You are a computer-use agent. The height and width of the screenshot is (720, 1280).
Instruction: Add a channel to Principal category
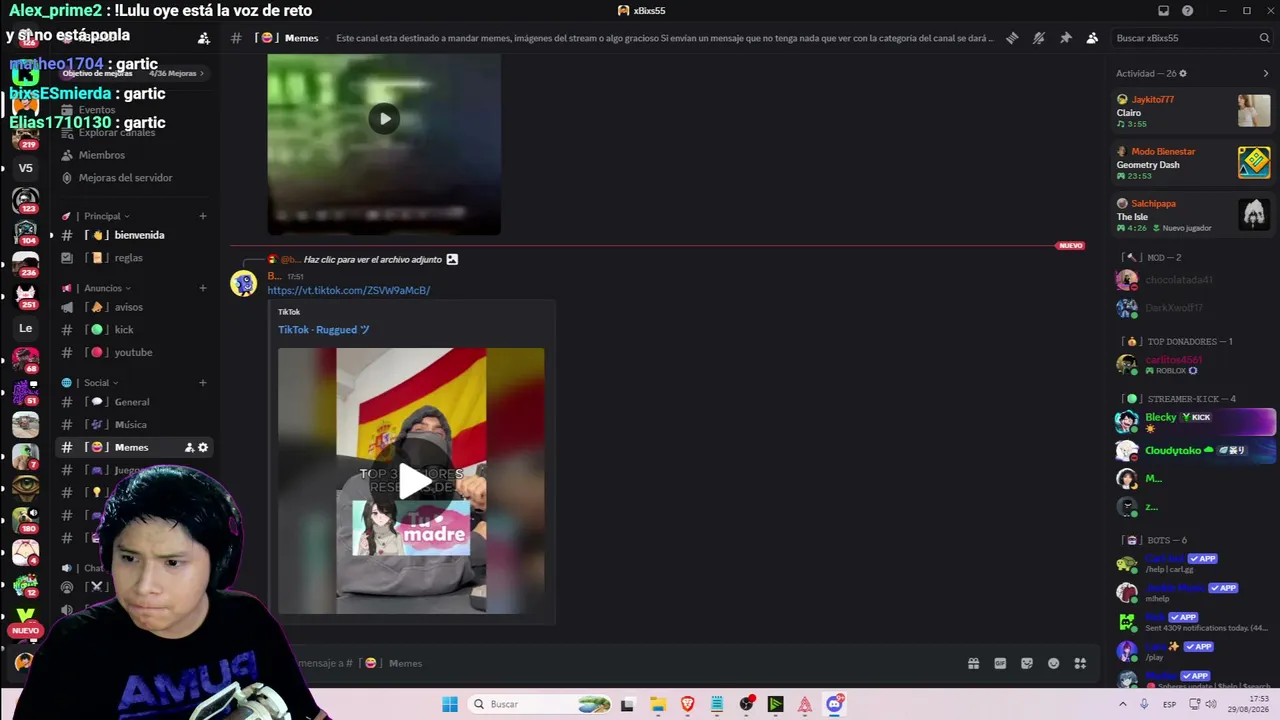point(203,216)
